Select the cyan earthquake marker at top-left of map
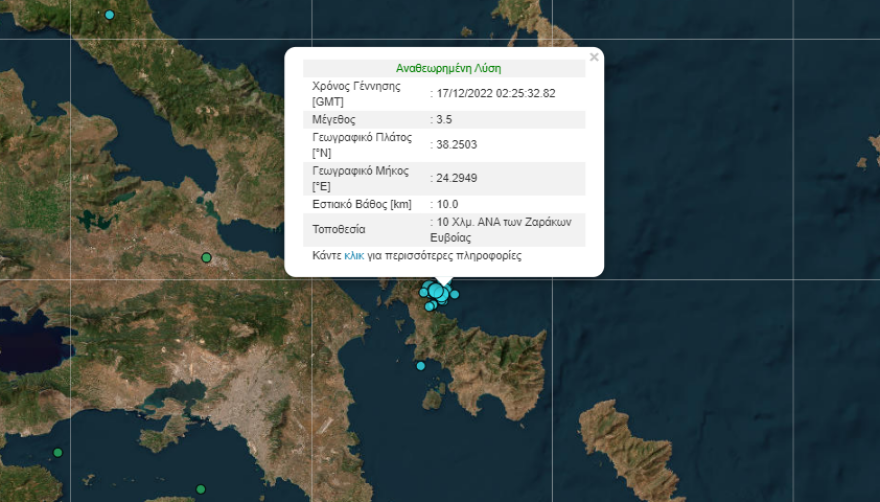Screen dimensions: 880x502 tap(109, 15)
